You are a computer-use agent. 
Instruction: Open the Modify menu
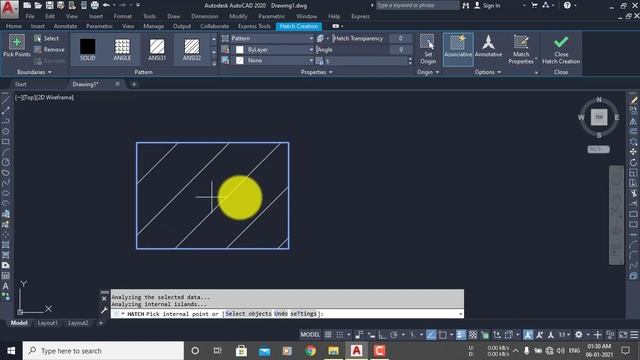[x=238, y=16]
